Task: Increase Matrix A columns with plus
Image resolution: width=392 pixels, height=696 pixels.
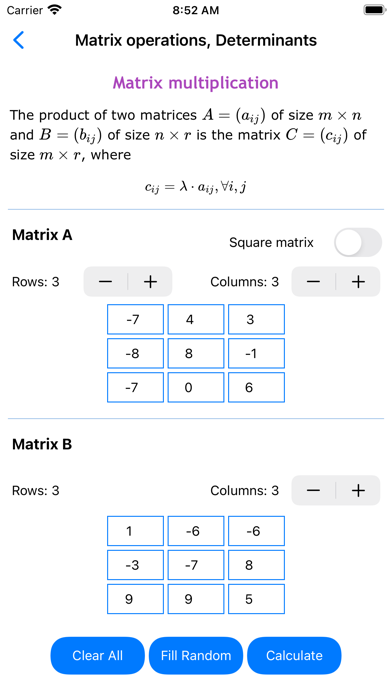Action: (x=358, y=281)
